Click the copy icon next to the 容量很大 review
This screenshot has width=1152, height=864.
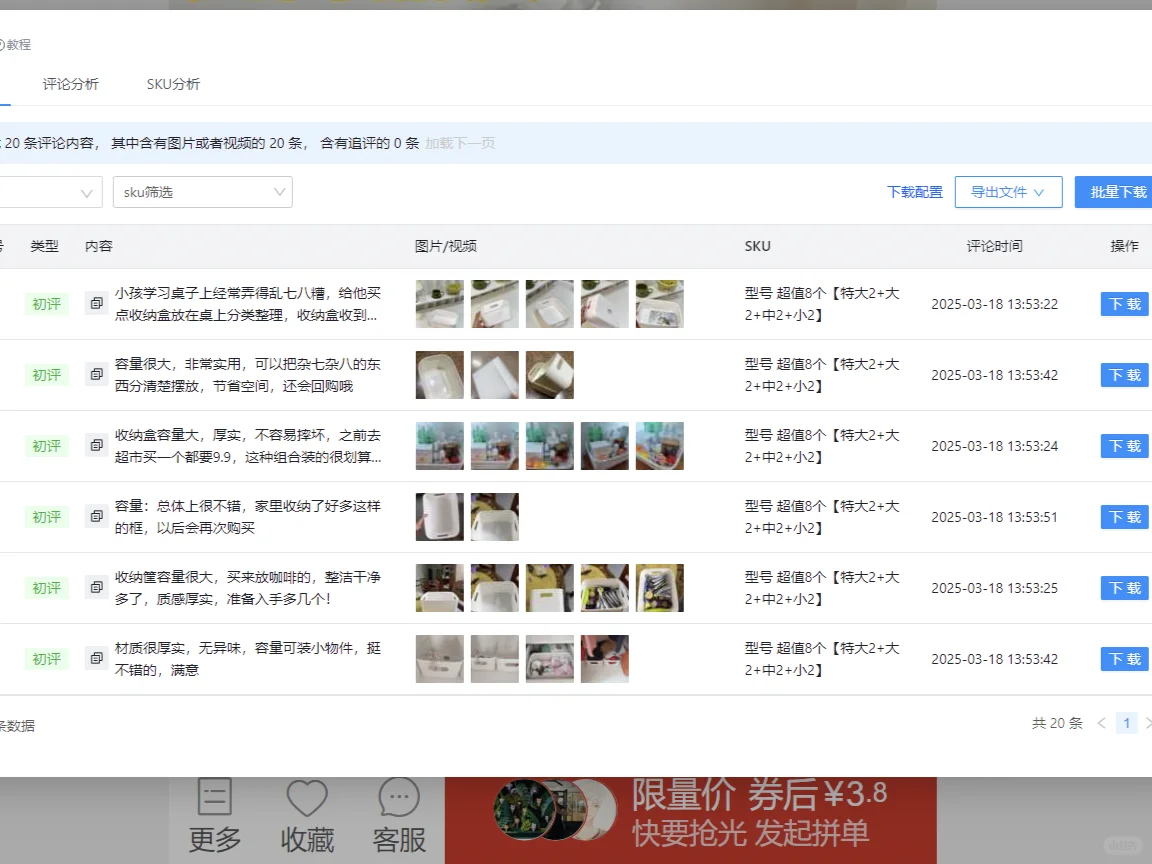(96, 374)
